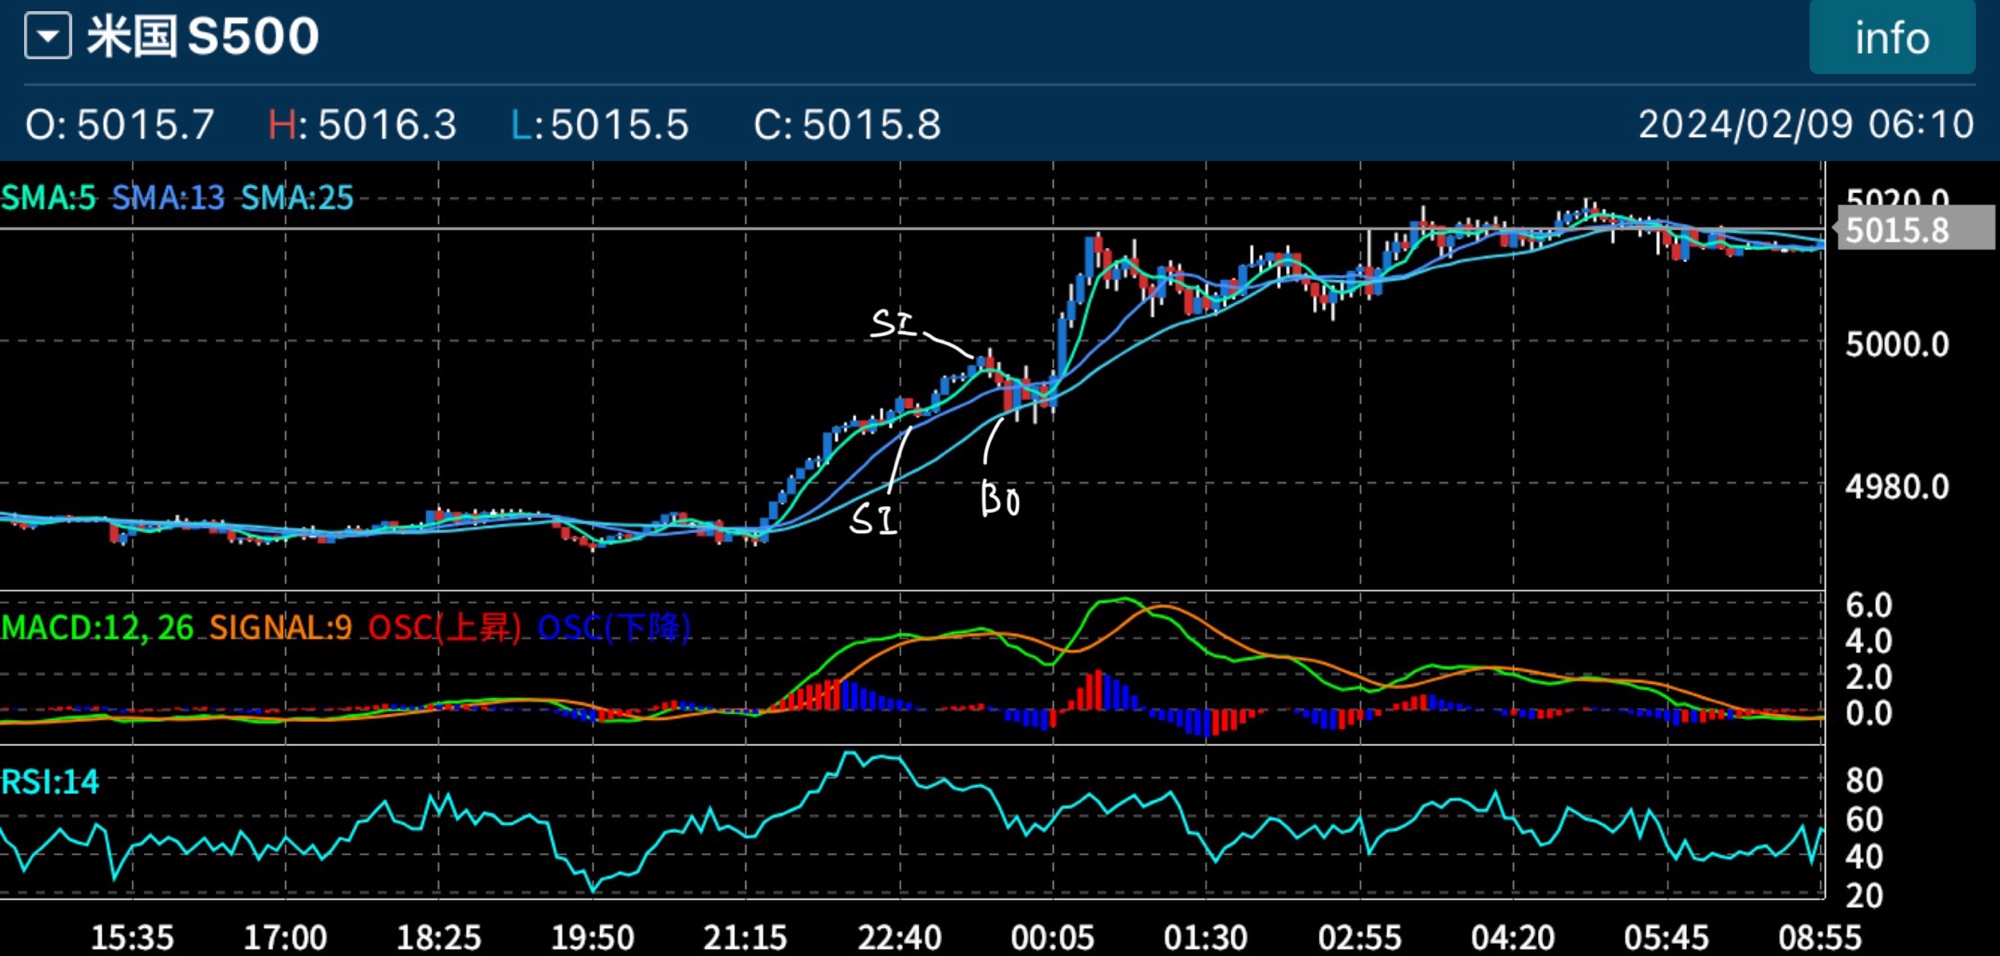Click the 21:15 time axis label
Image resolution: width=2000 pixels, height=956 pixels.
tap(745, 937)
